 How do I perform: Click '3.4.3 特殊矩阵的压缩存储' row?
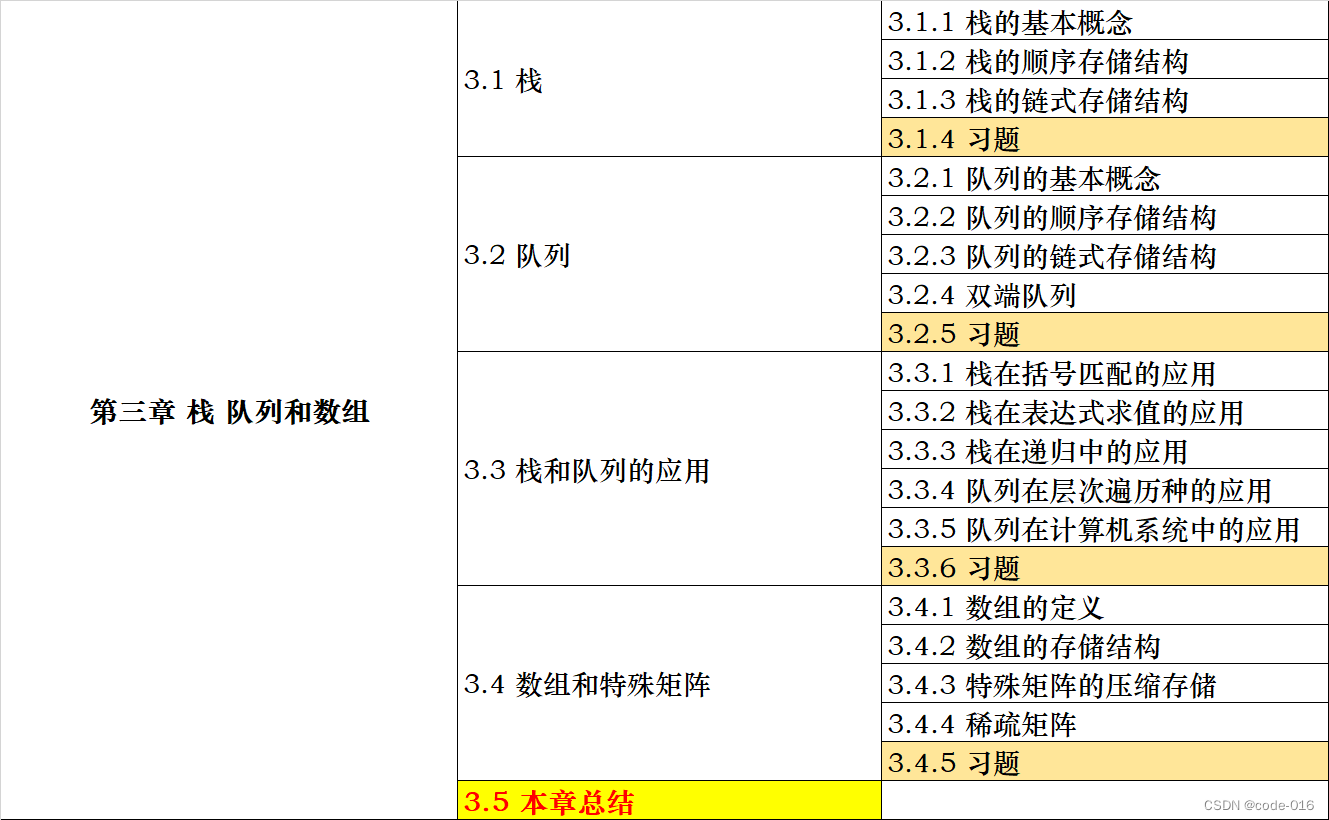pos(1105,684)
